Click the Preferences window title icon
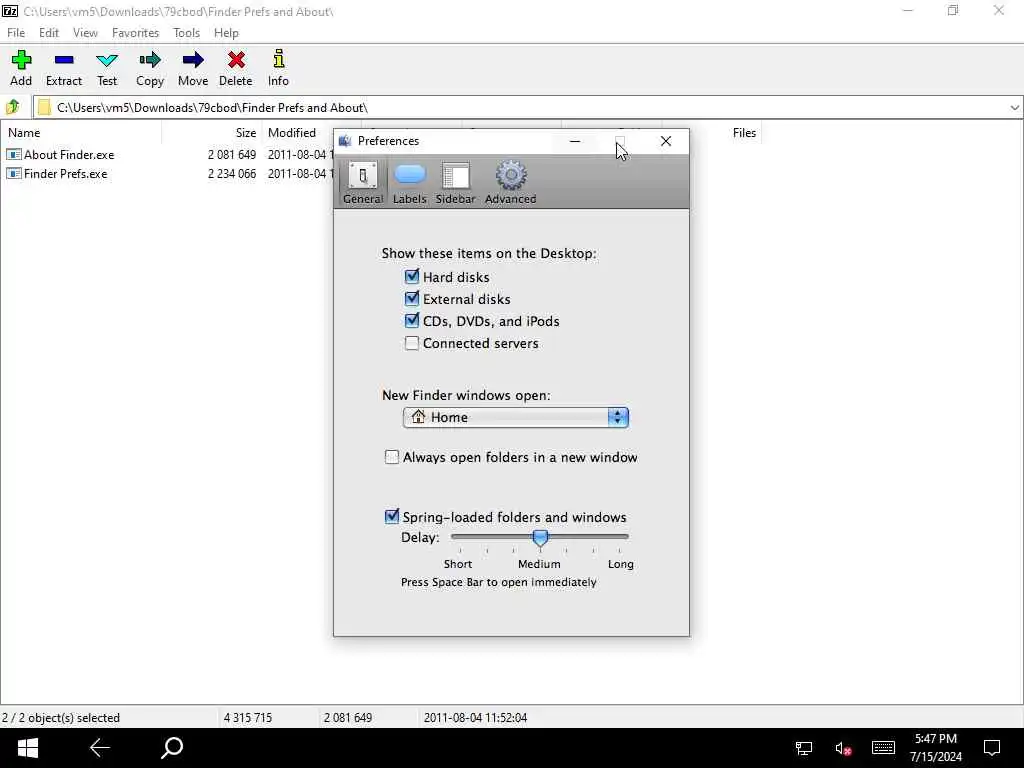This screenshot has height=768, width=1024. coord(345,141)
